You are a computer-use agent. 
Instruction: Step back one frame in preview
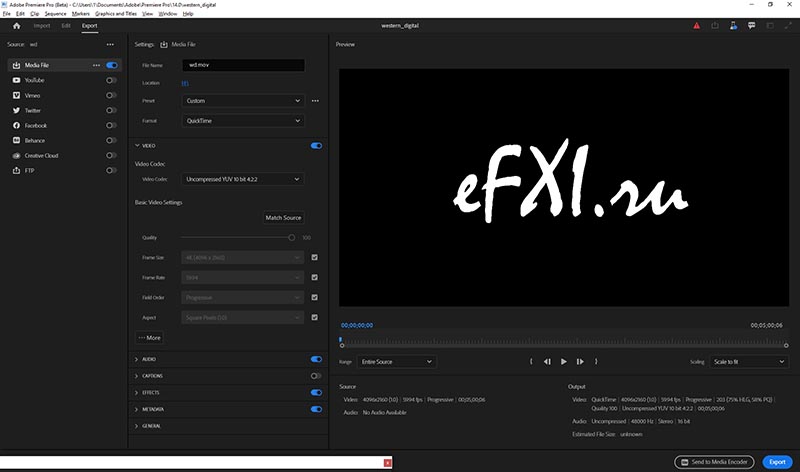click(x=547, y=361)
